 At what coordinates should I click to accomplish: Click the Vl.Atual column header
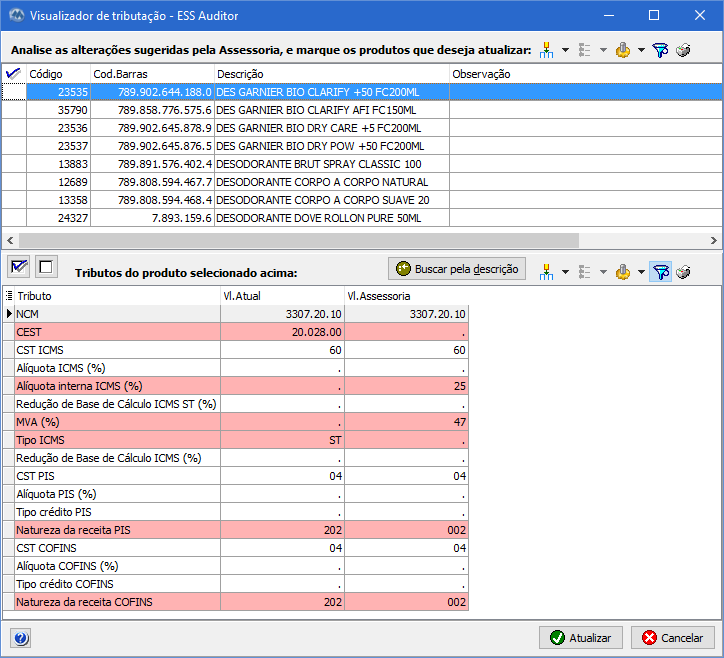[x=283, y=296]
